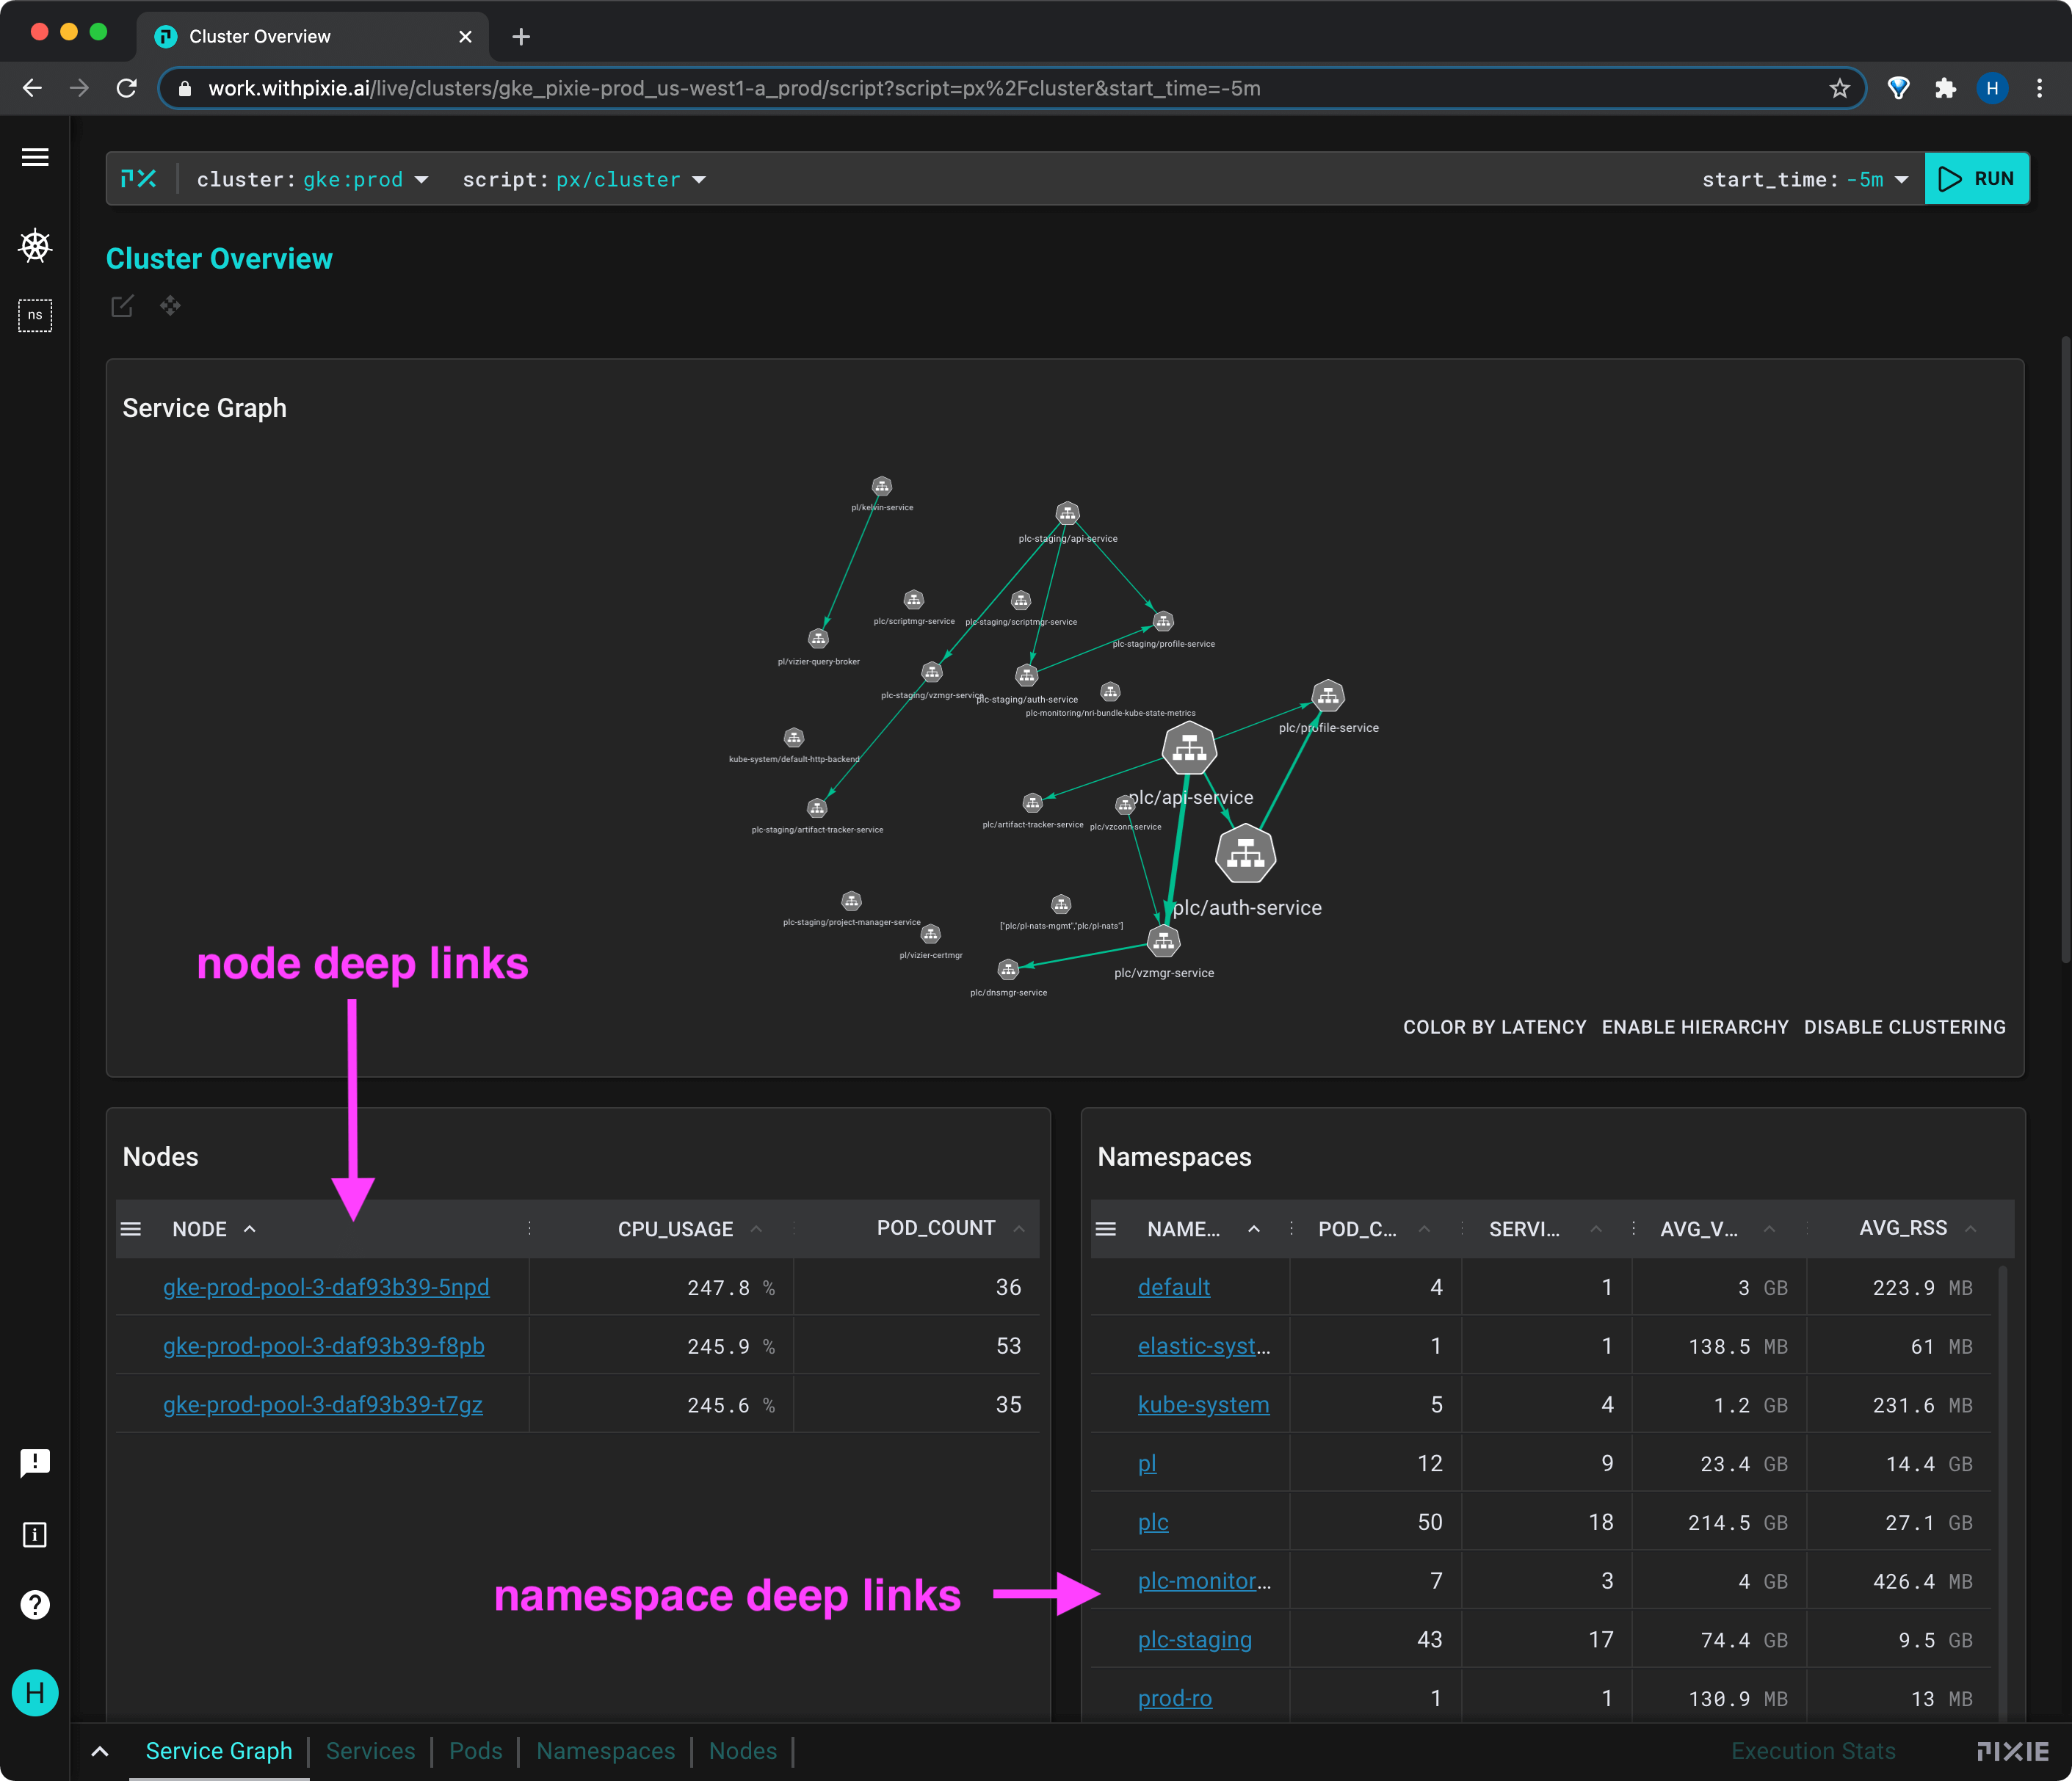Sort by CPU_USAGE column header
The image size is (2072, 1781).
[x=675, y=1229]
